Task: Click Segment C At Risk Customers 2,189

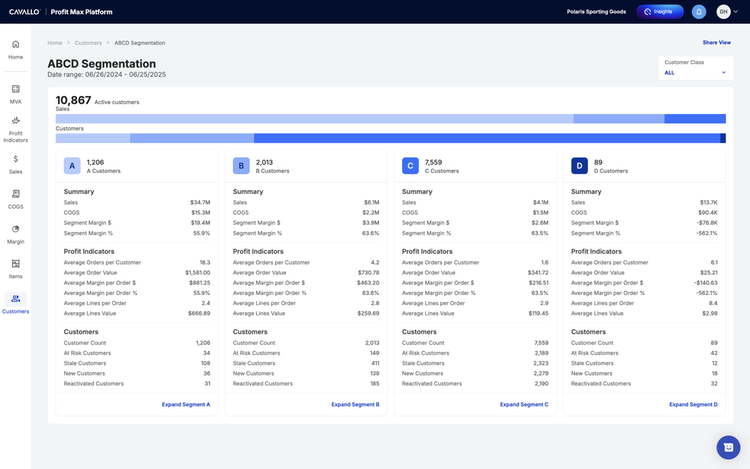Action: pos(541,353)
